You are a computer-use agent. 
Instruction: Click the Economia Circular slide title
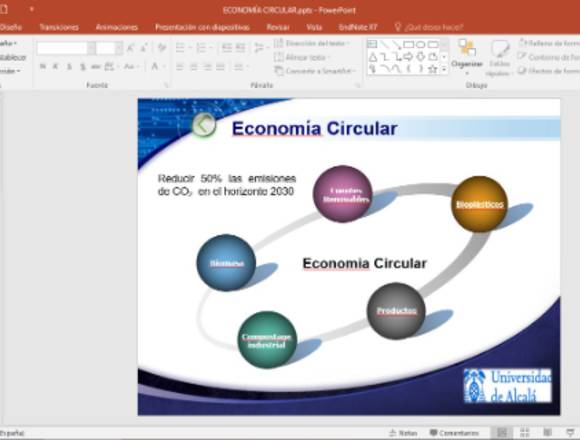click(314, 128)
